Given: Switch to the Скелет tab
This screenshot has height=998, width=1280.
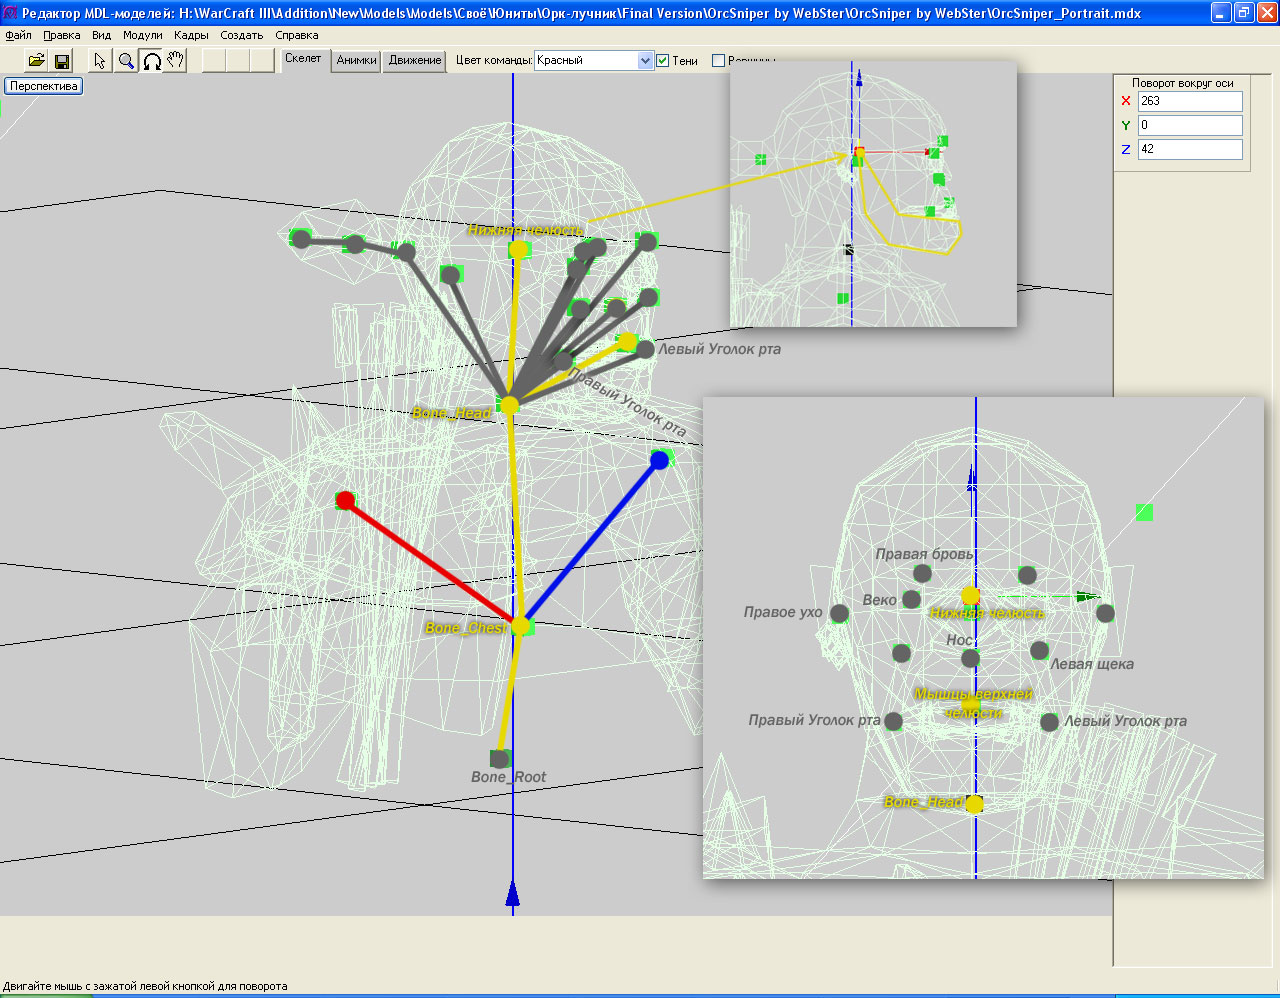Looking at the screenshot, I should (x=303, y=59).
